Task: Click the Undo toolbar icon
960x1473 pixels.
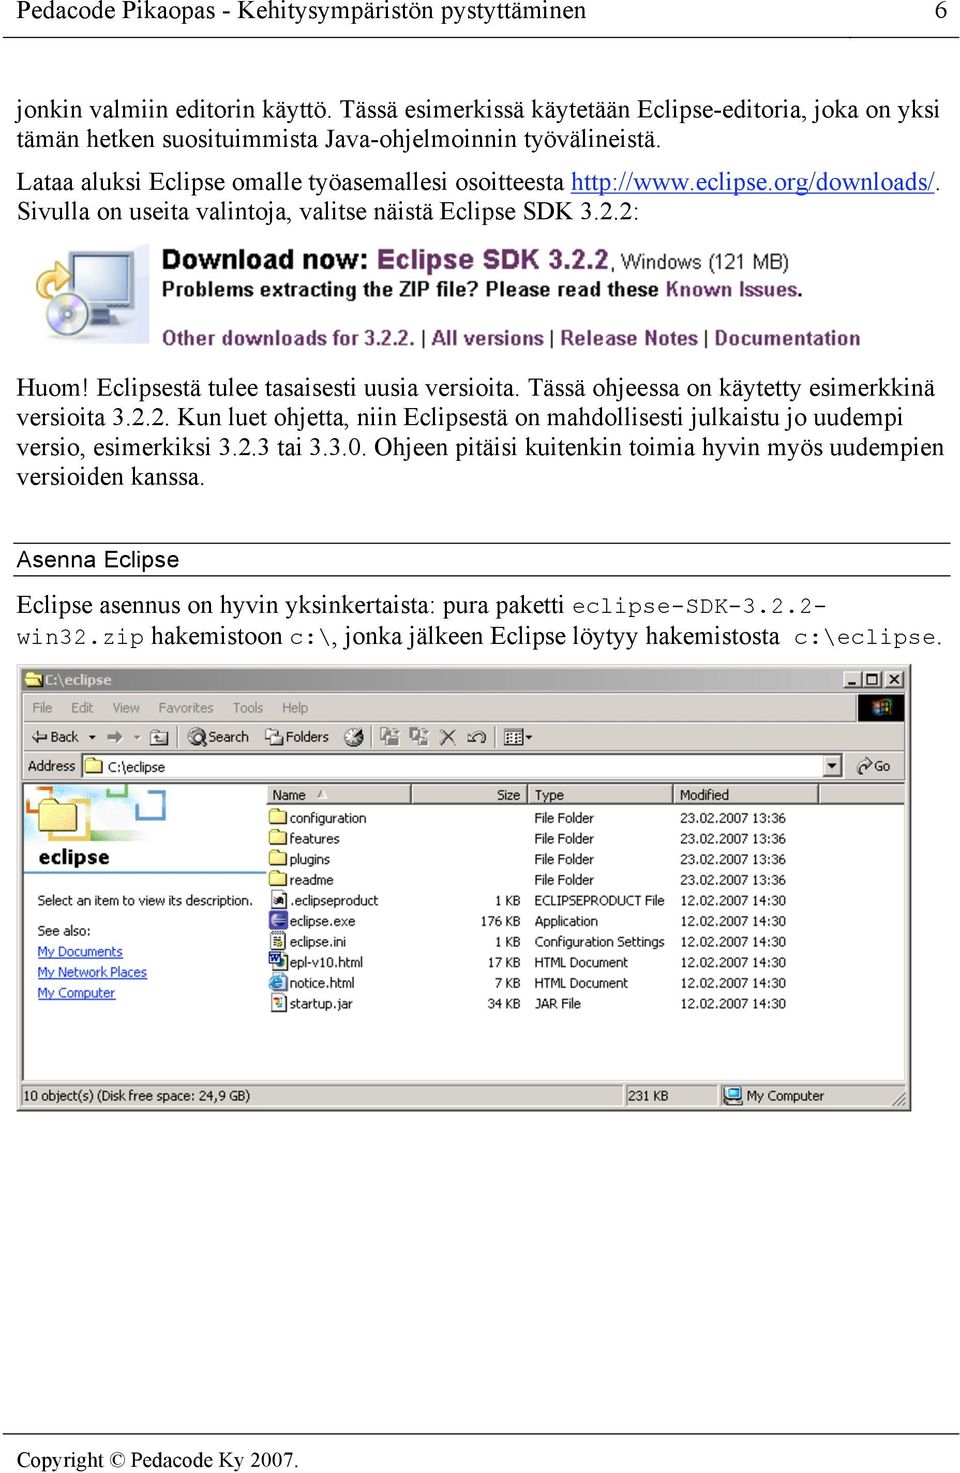Action: tap(477, 737)
